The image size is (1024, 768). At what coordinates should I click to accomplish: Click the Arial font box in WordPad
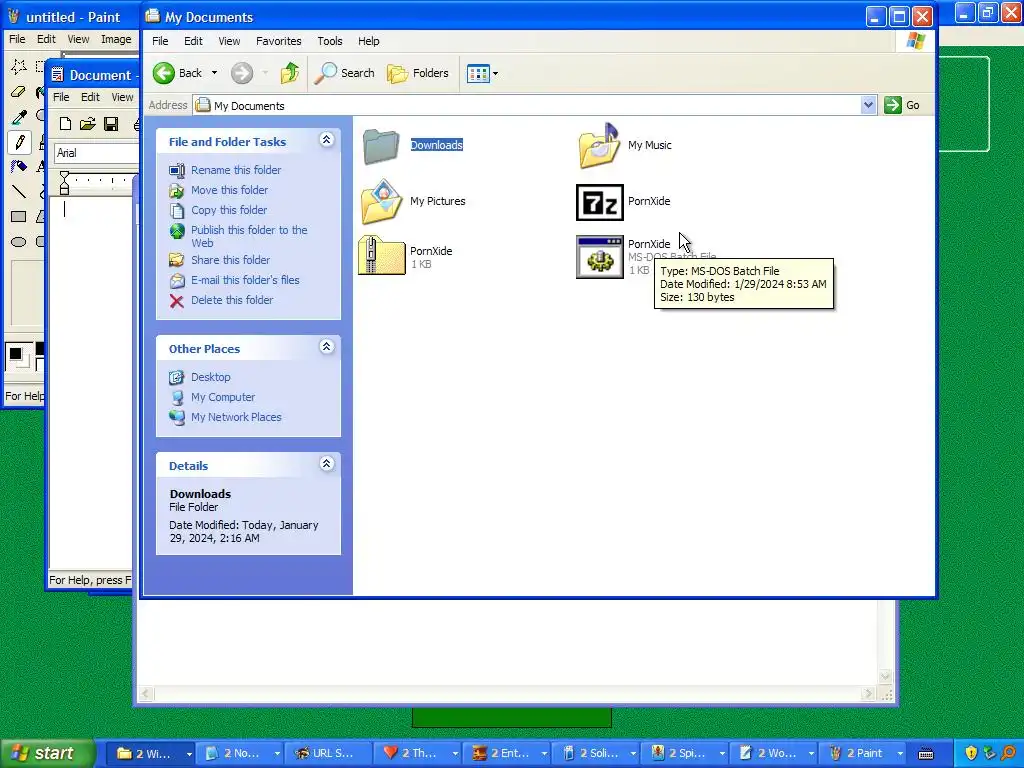tap(97, 153)
